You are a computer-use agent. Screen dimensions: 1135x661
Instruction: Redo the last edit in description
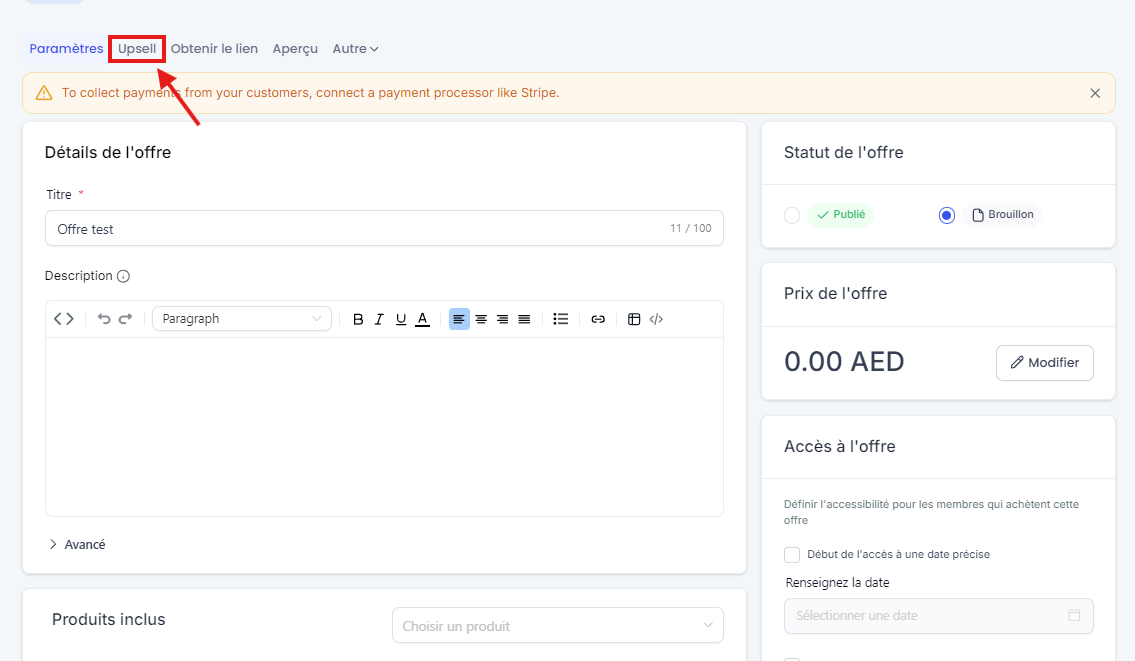[x=126, y=319]
